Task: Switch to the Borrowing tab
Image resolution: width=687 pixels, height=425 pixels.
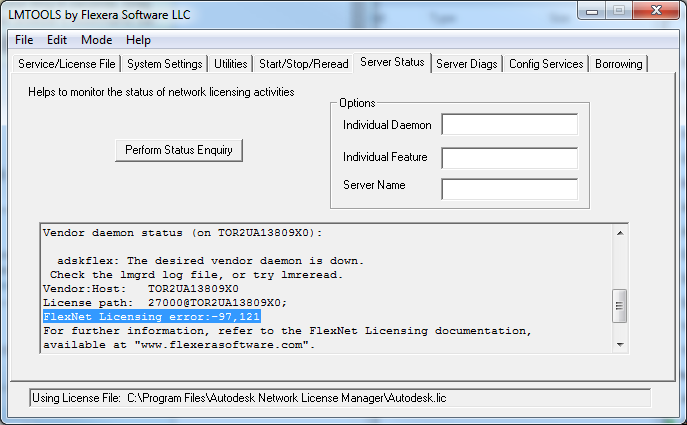Action: coord(619,64)
